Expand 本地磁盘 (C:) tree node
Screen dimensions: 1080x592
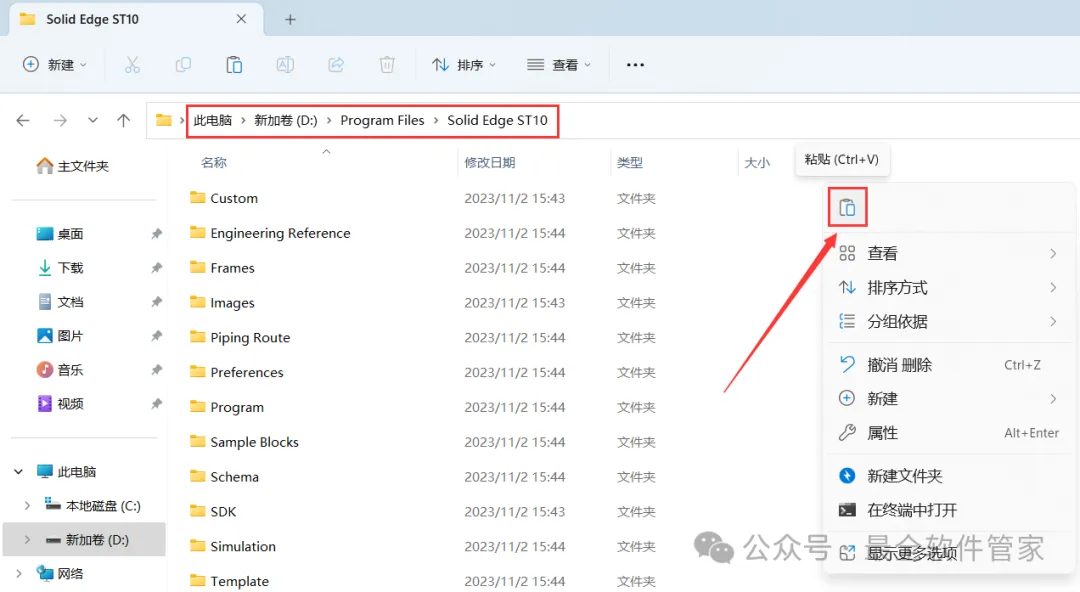point(28,506)
